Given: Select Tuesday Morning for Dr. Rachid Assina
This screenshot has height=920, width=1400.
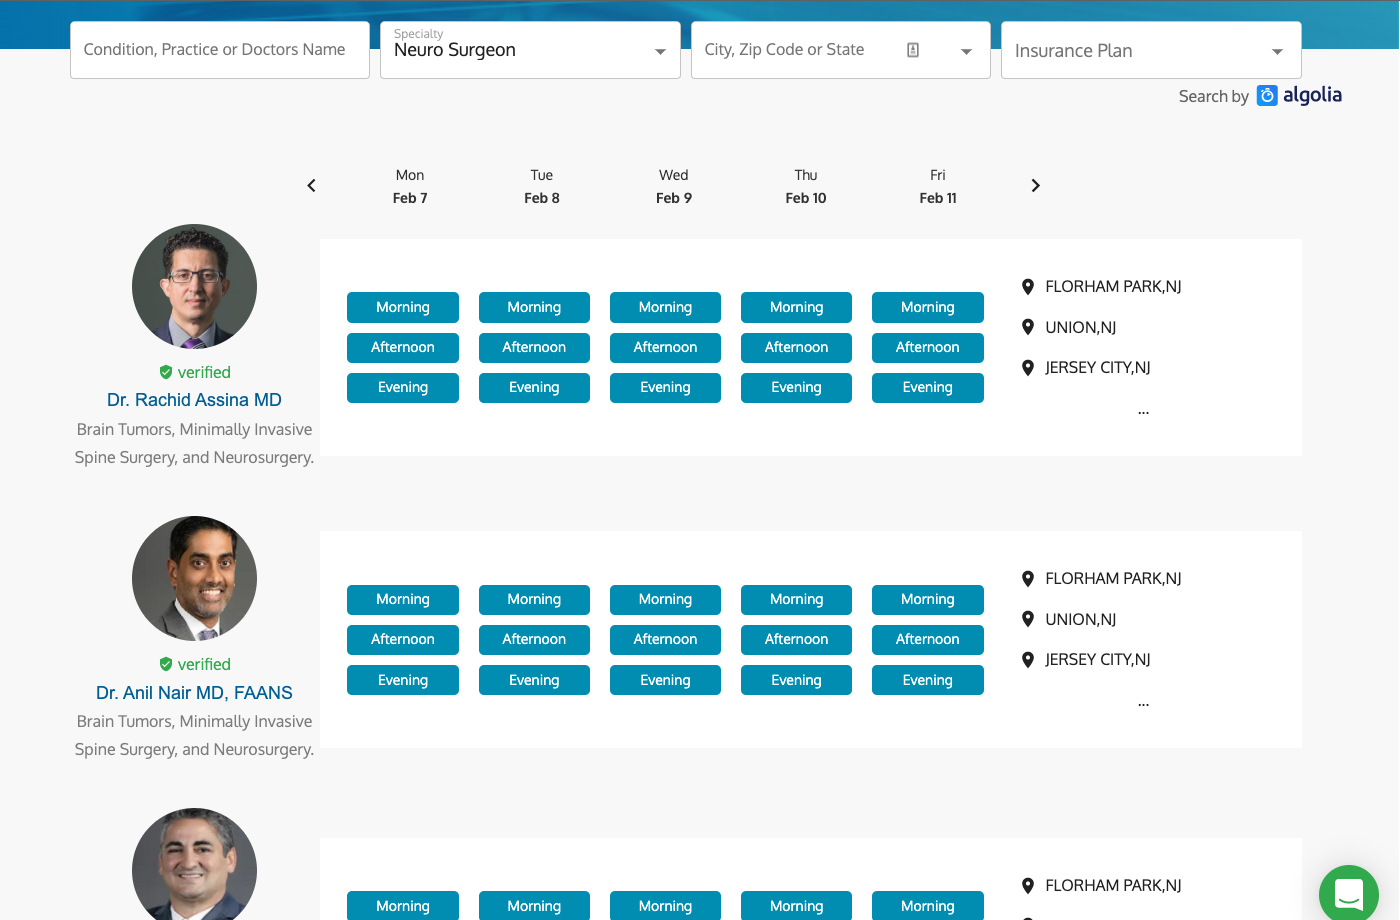Looking at the screenshot, I should [534, 307].
